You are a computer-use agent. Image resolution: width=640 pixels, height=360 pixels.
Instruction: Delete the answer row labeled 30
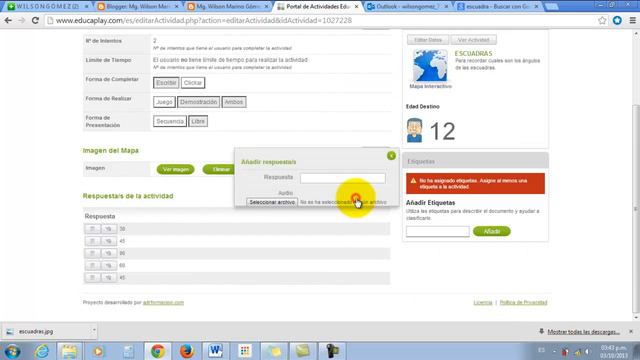[92, 229]
